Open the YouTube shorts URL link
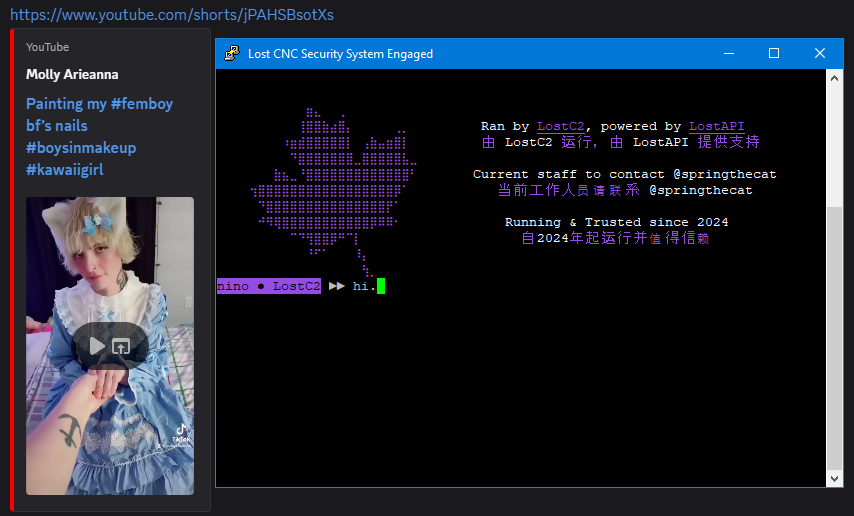The height and width of the screenshot is (516, 854). (x=172, y=15)
